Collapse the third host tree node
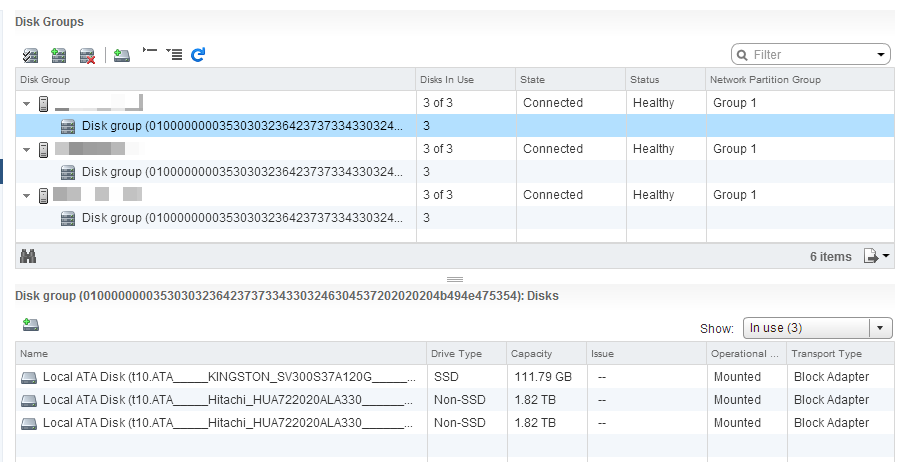This screenshot has height=462, width=909. coord(26,195)
